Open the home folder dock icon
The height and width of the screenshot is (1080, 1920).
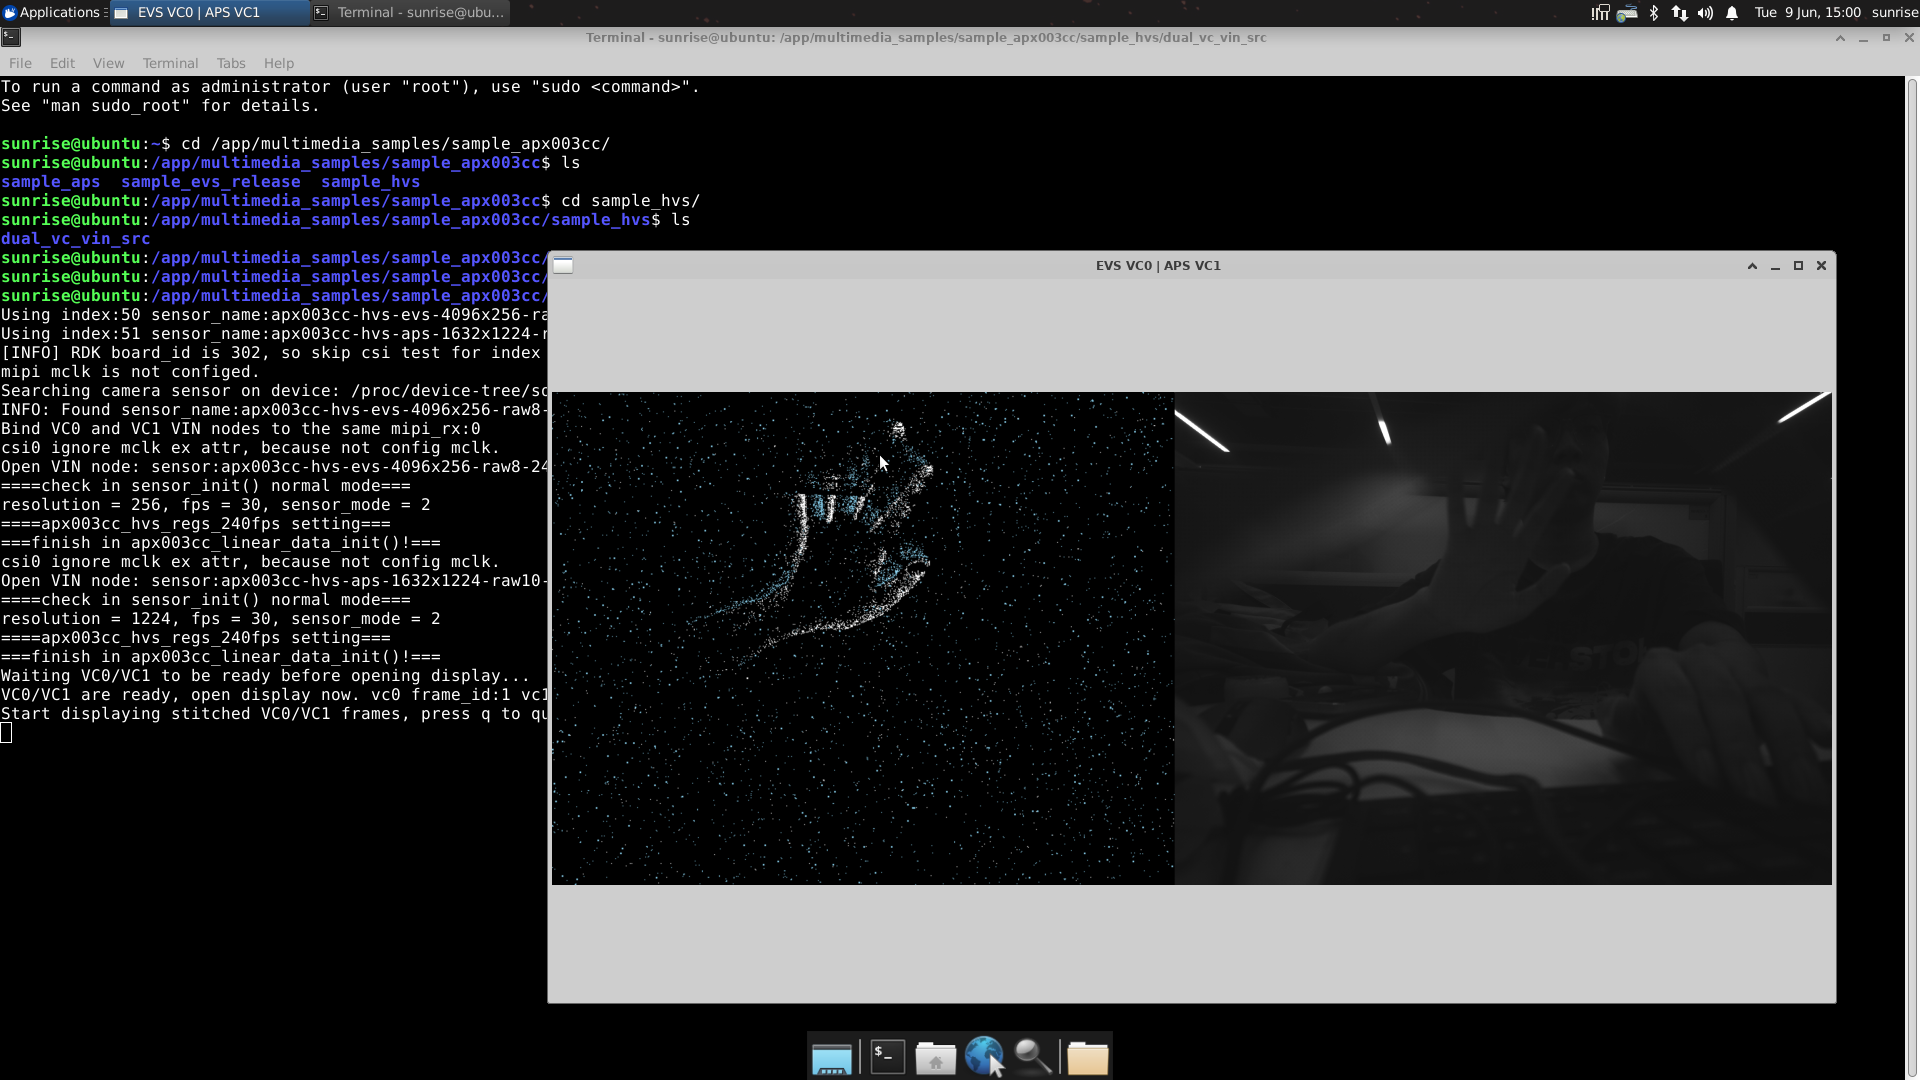point(936,1058)
